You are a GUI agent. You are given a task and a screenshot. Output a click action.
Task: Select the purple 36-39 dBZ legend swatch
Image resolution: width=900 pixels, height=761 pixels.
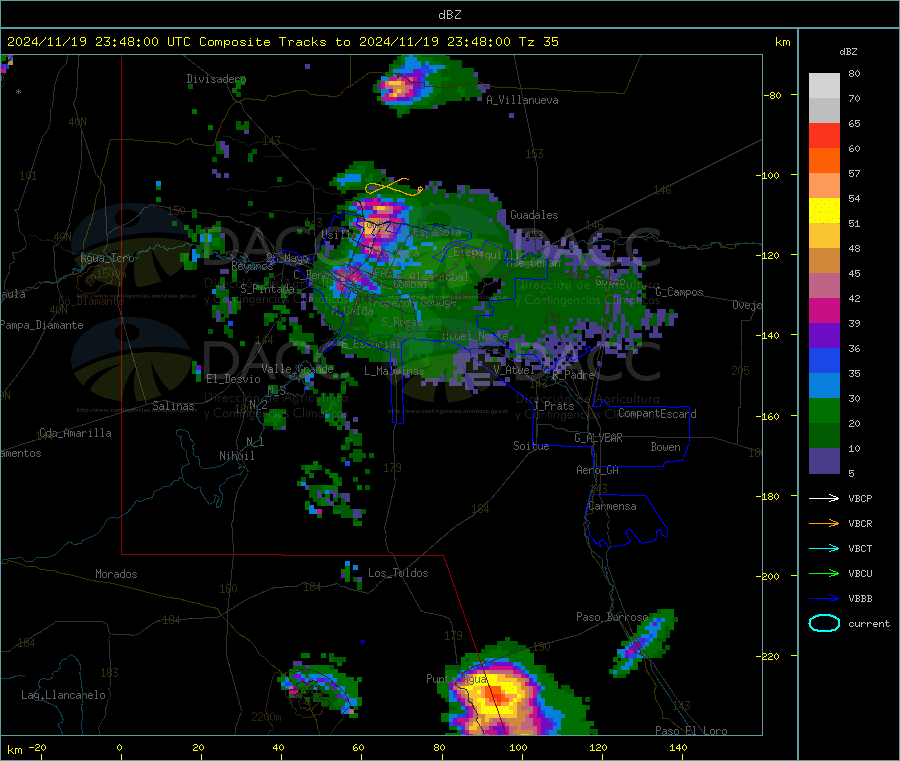pos(824,336)
